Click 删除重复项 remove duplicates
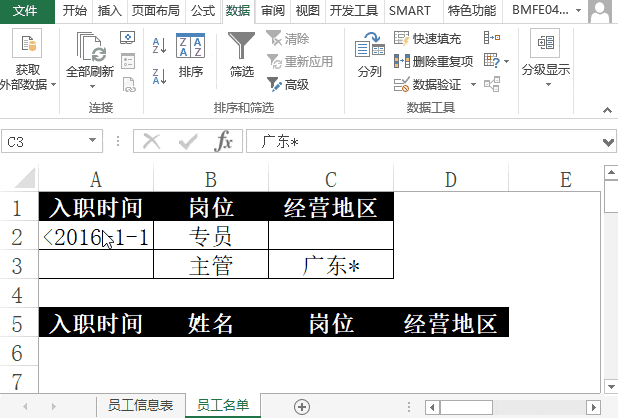Viewport: 618px width, 418px height. (x=433, y=61)
